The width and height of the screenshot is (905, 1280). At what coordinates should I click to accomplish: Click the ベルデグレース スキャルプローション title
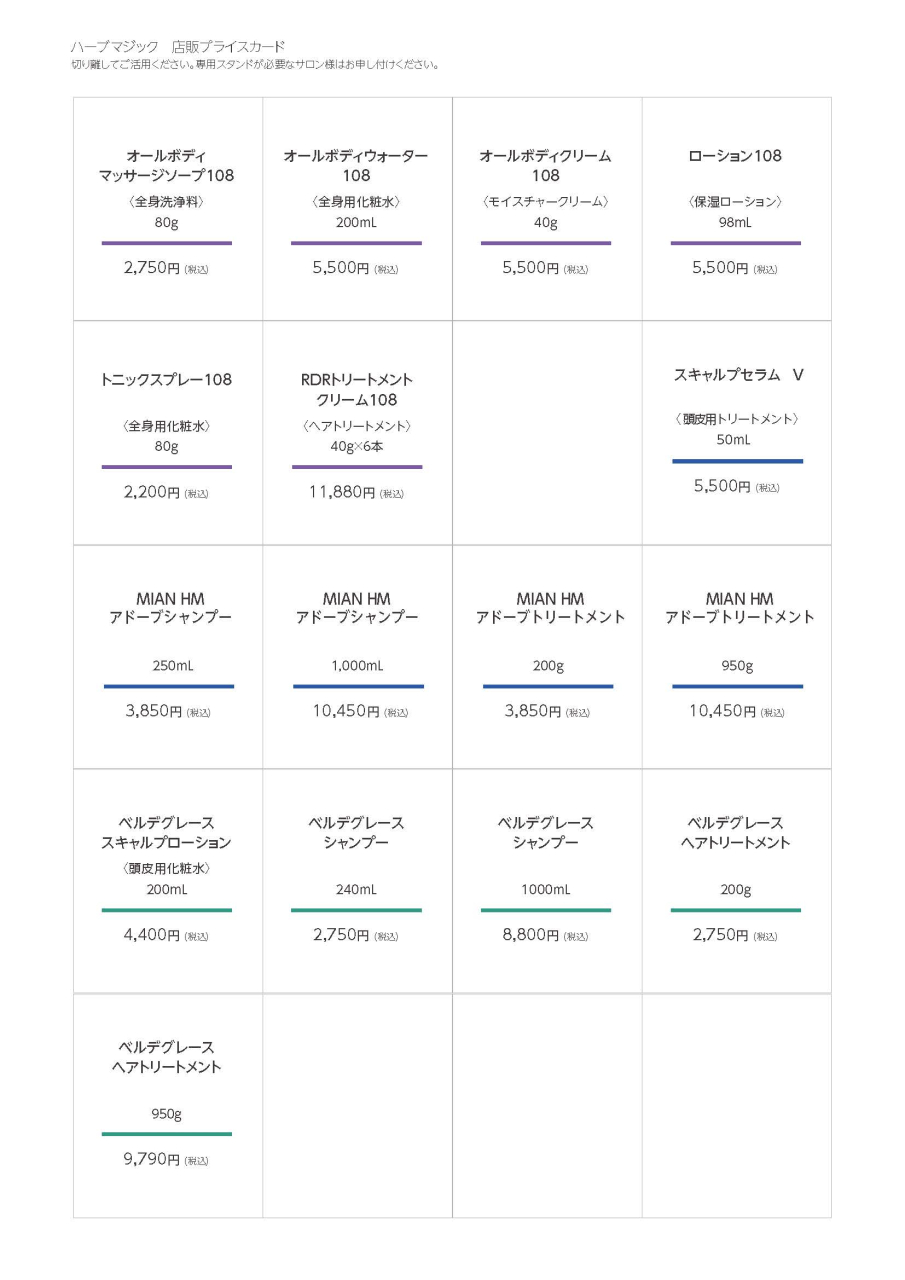(166, 833)
